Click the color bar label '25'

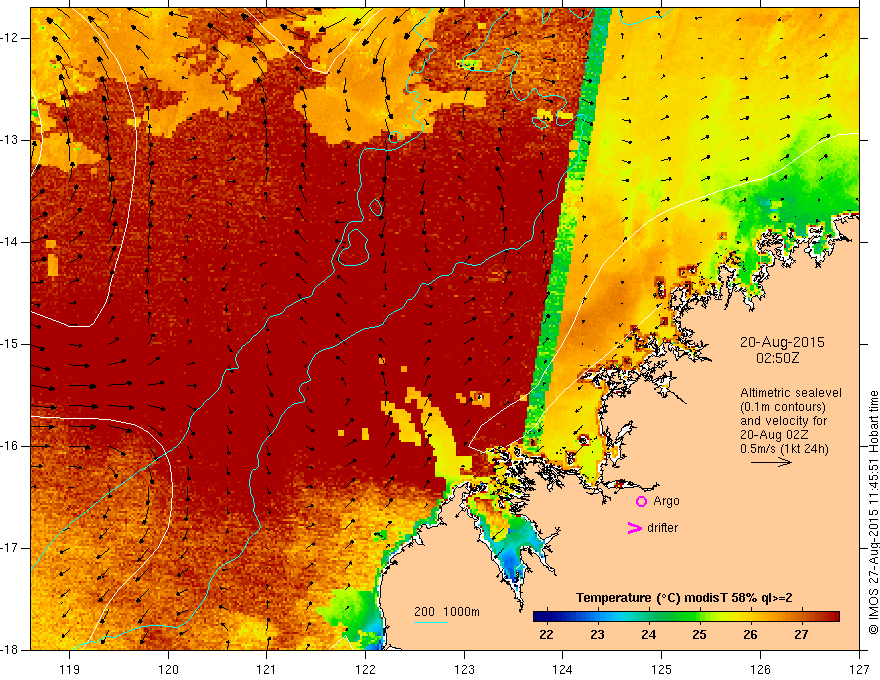tap(699, 635)
